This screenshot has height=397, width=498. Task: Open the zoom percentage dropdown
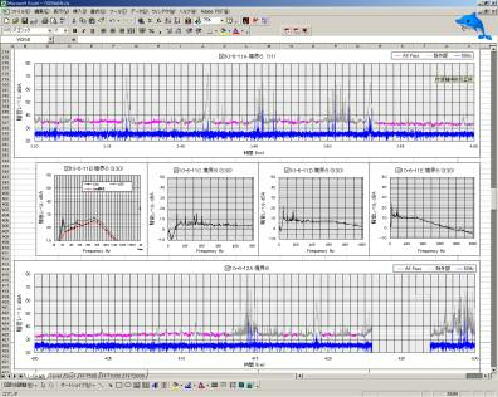point(221,21)
